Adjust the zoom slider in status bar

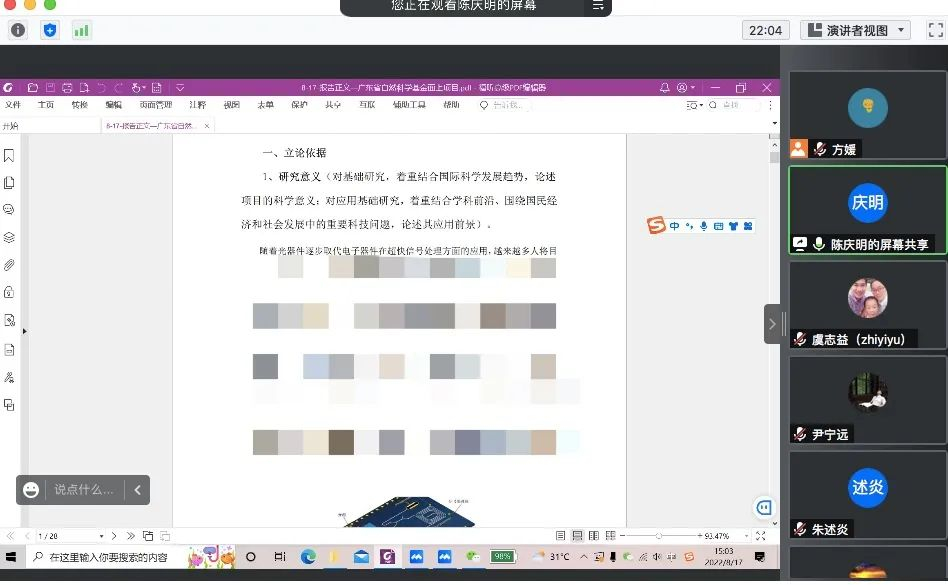click(x=659, y=536)
